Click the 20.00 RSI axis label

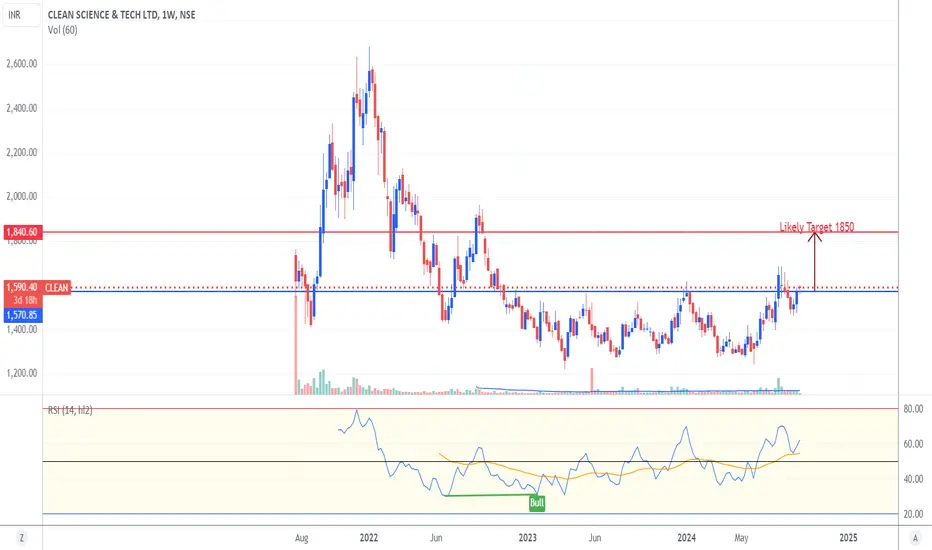click(x=914, y=514)
